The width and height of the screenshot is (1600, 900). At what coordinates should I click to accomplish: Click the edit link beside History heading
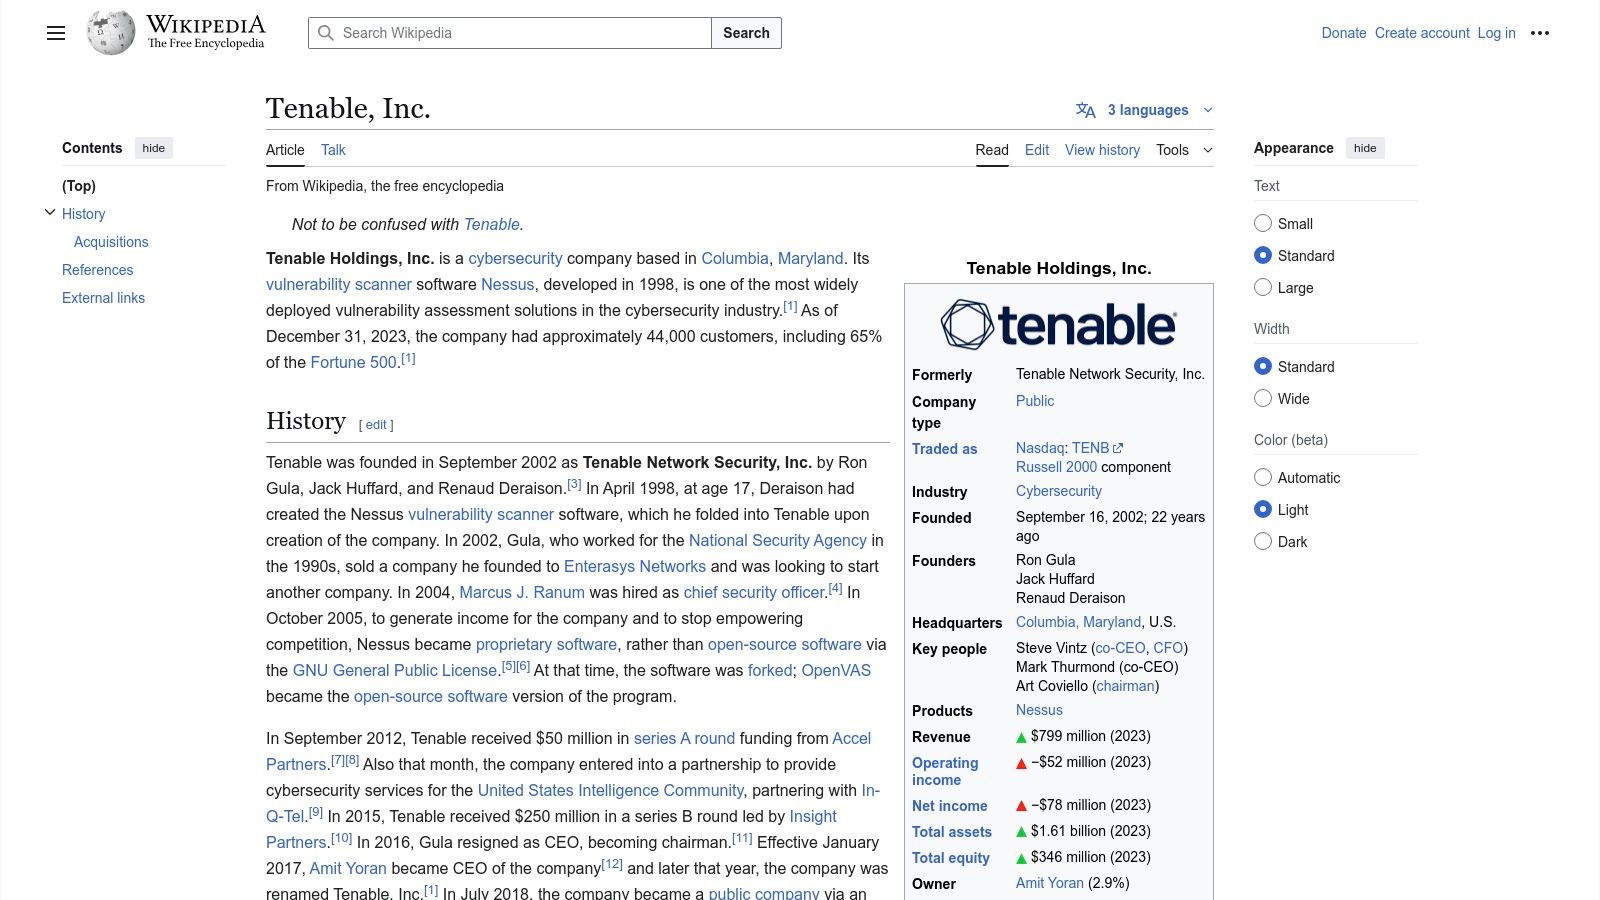tap(375, 424)
